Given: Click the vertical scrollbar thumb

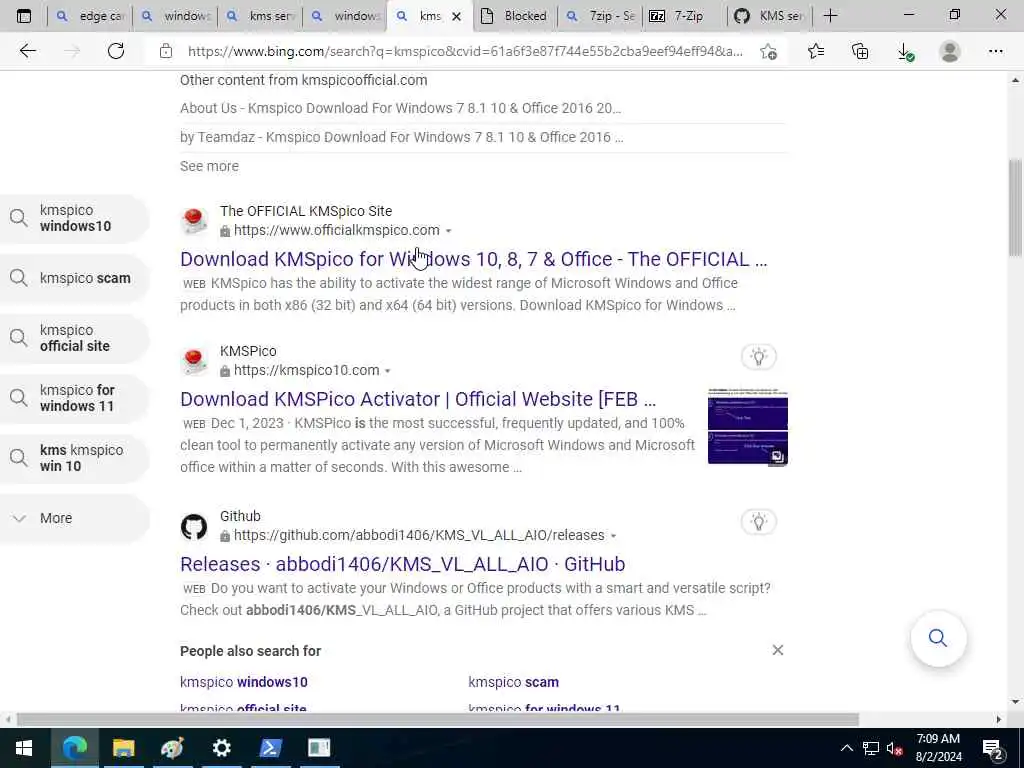Looking at the screenshot, I should tap(1016, 208).
